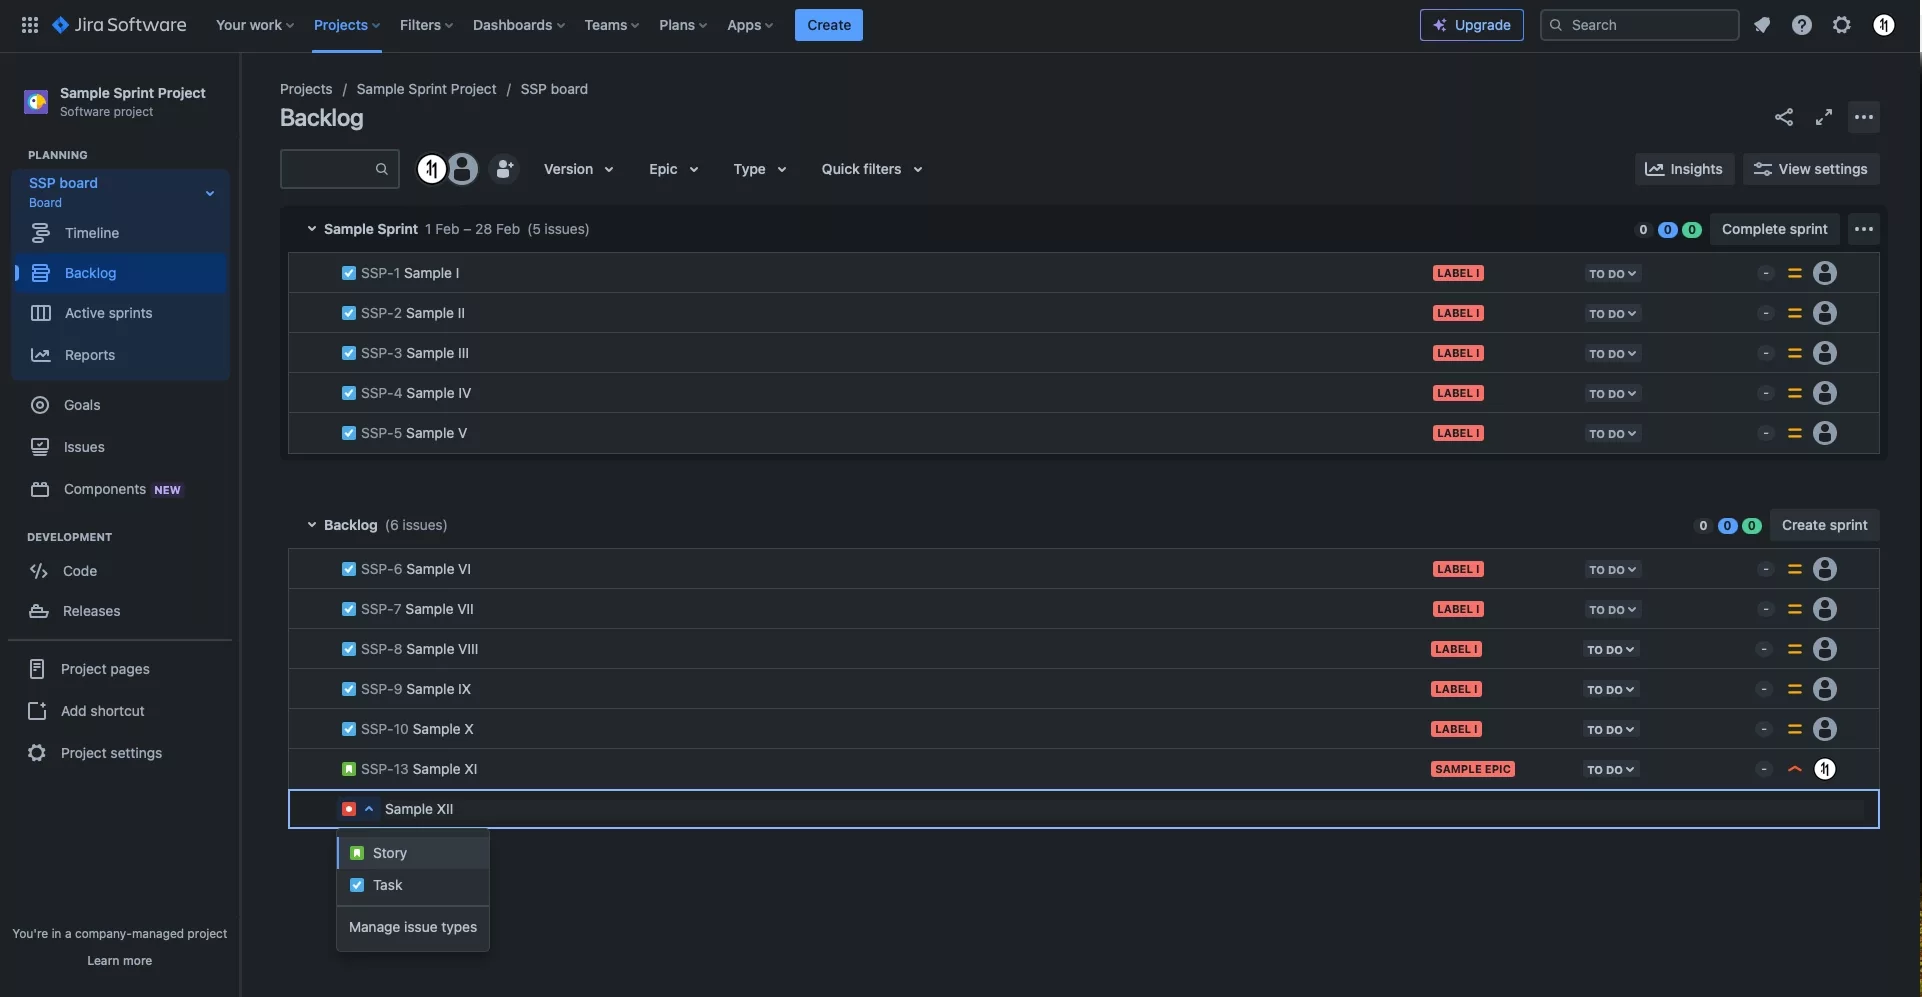Viewport: 1922px width, 997px height.
Task: Expand the Your work menu
Action: pyautogui.click(x=255, y=25)
